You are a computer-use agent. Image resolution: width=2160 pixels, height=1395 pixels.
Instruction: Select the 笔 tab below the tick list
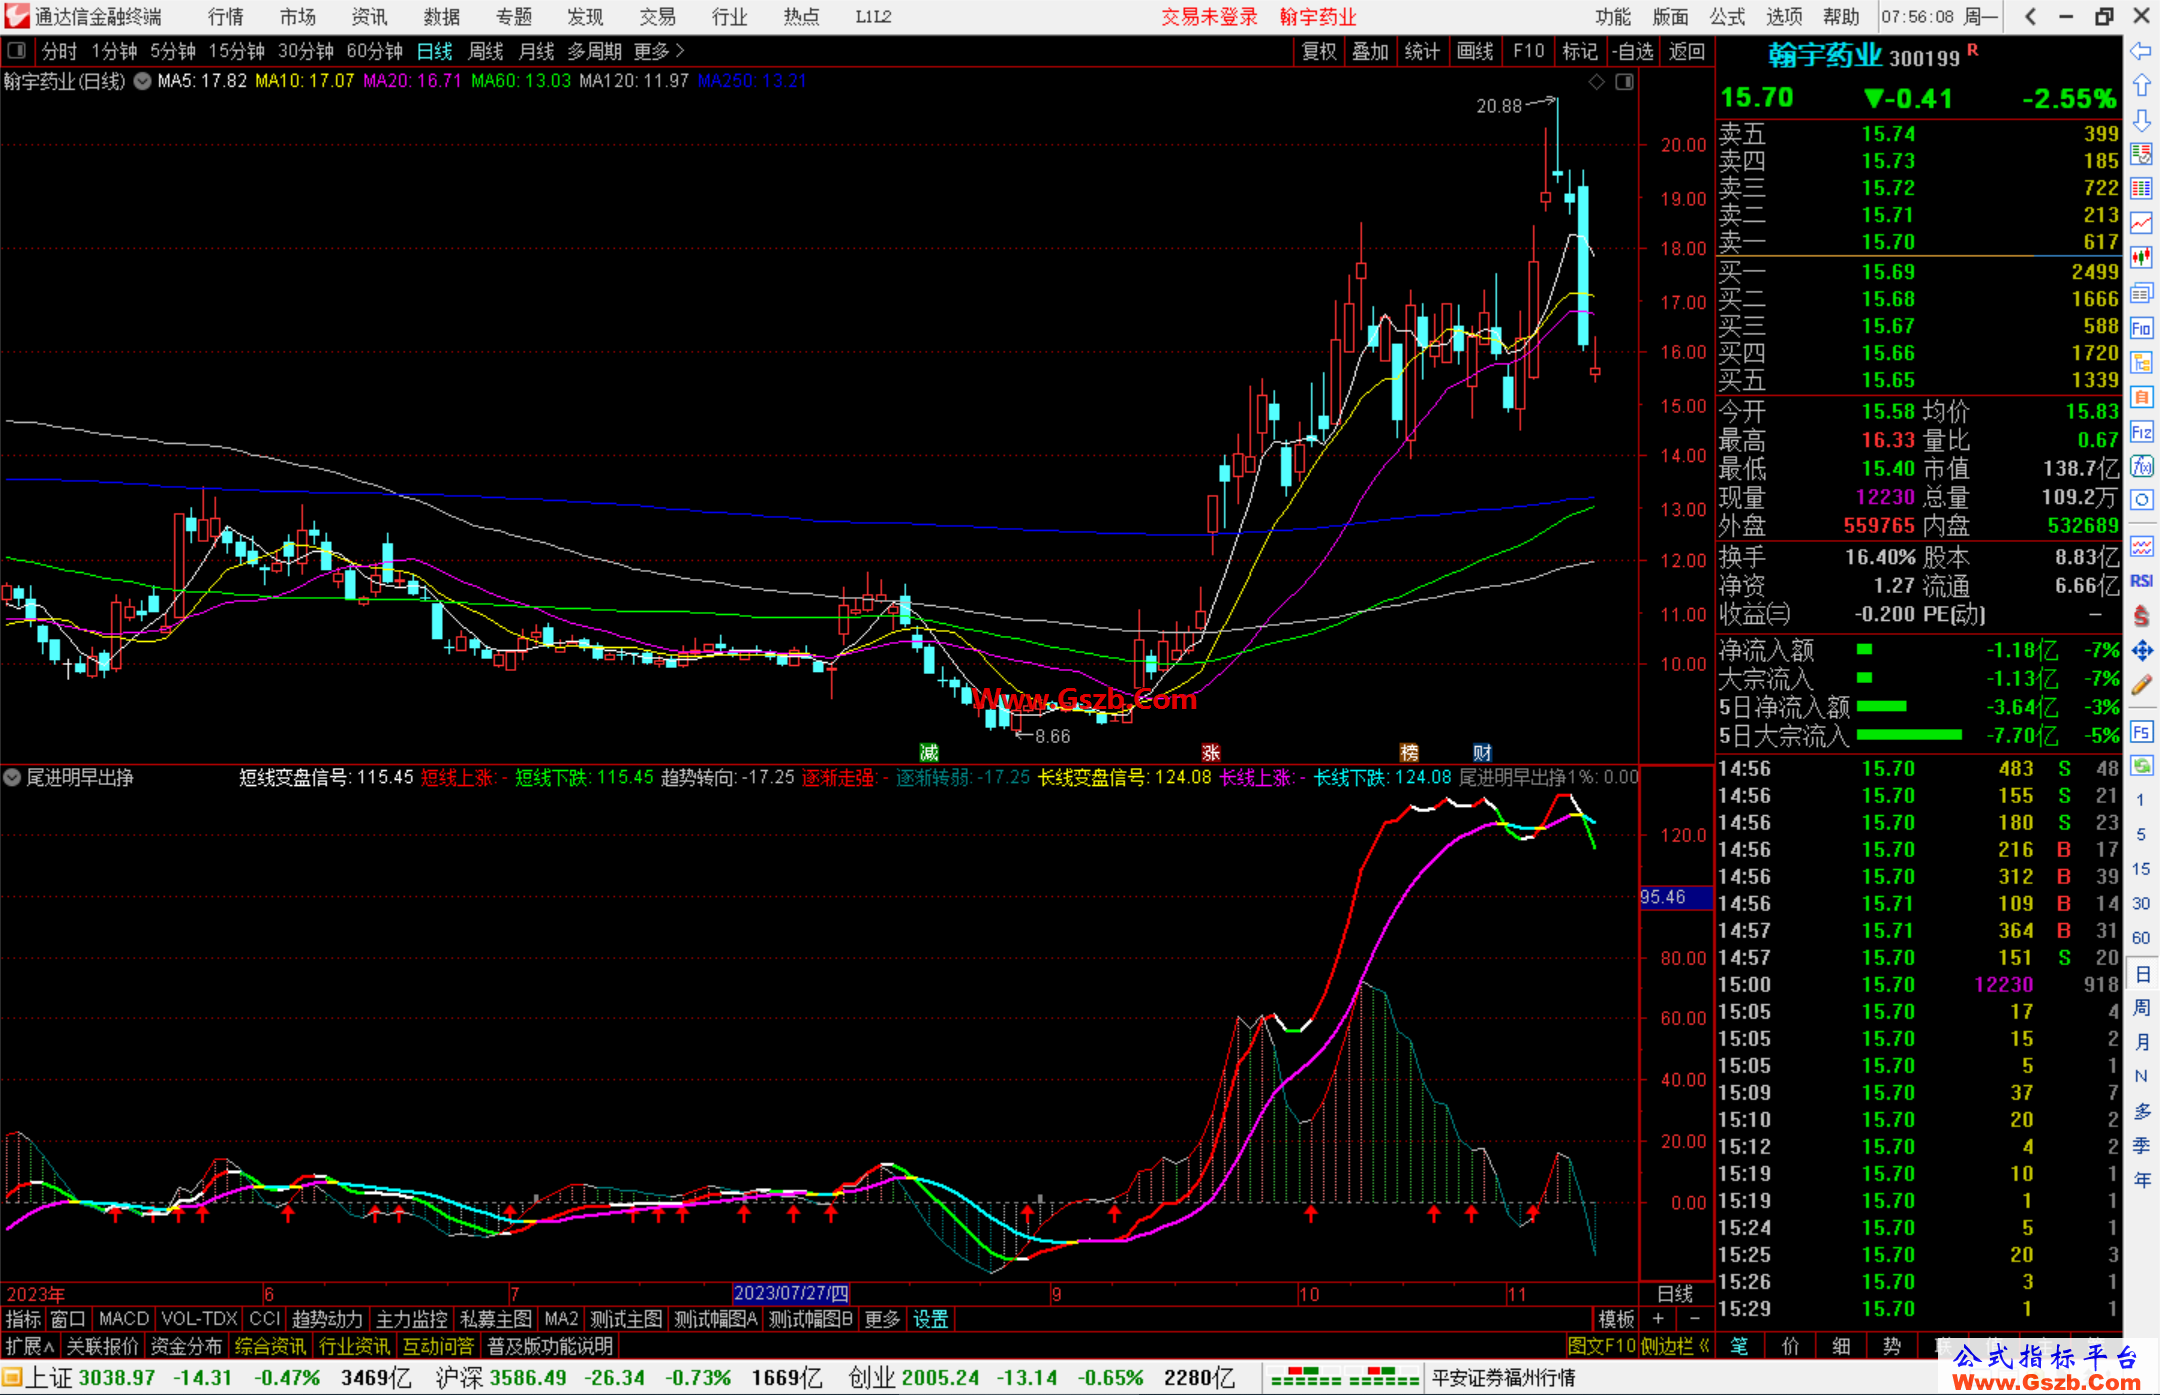click(1739, 1346)
